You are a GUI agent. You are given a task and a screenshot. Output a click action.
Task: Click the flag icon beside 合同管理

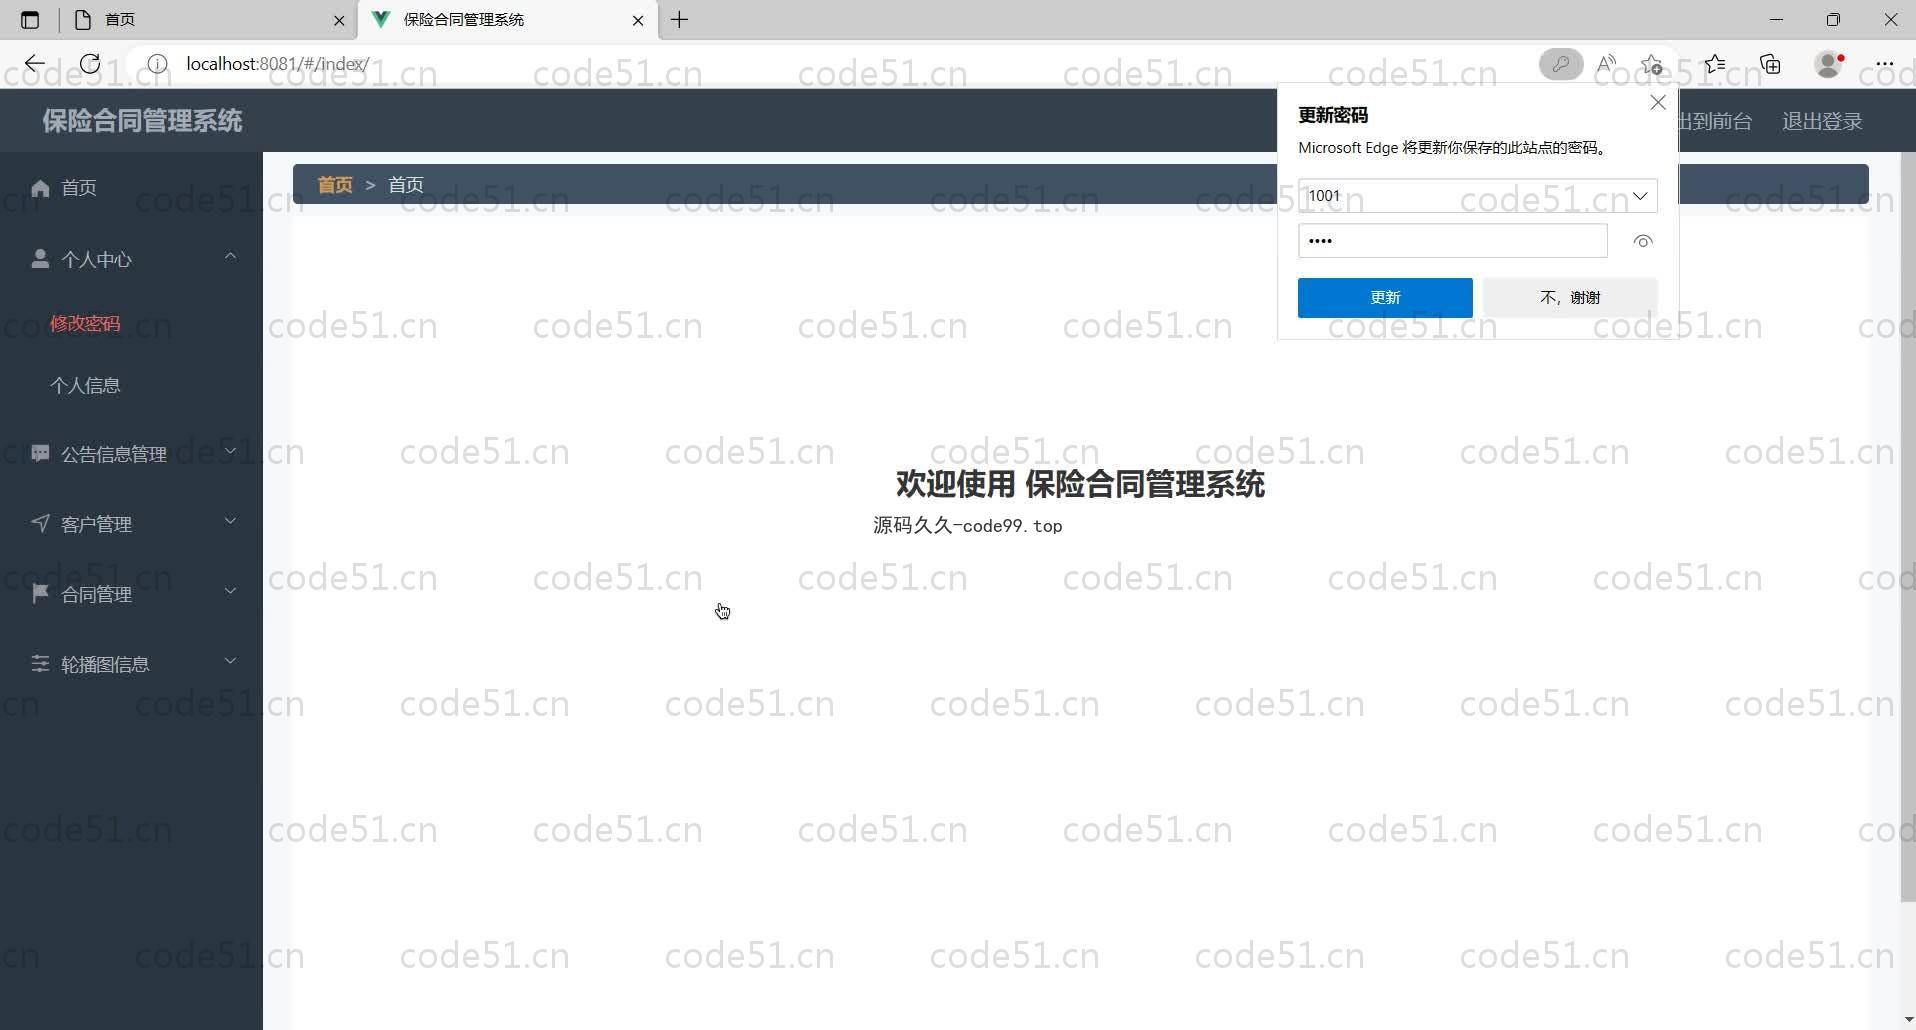(40, 593)
